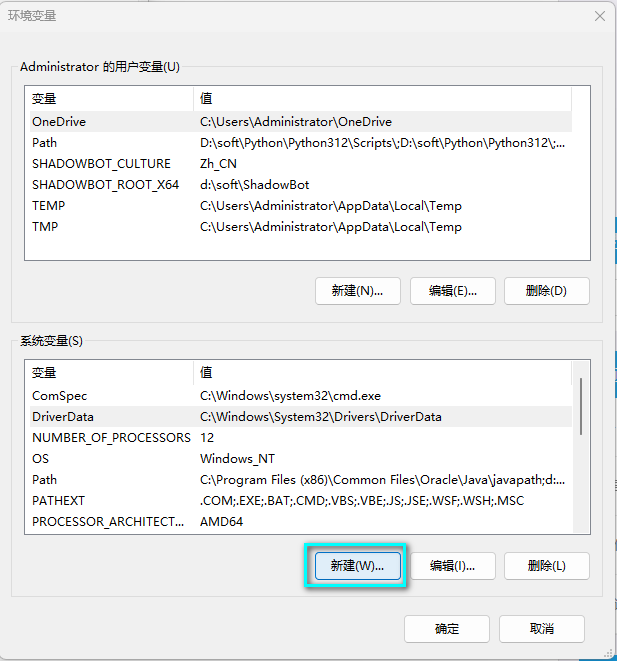Image resolution: width=617 pixels, height=661 pixels.
Task: Click the TEMP row's AppData\Local\Temp value
Action: (331, 206)
